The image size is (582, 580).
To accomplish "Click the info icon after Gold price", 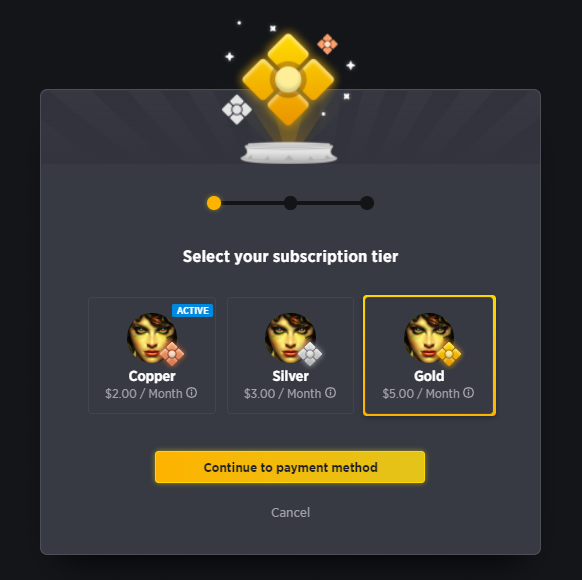I will pyautogui.click(x=468, y=393).
